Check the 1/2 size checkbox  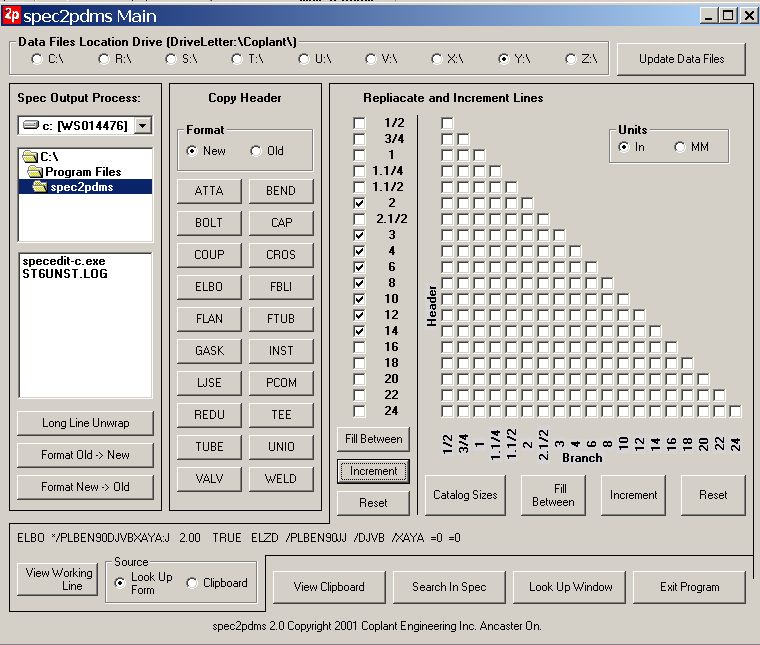359,123
